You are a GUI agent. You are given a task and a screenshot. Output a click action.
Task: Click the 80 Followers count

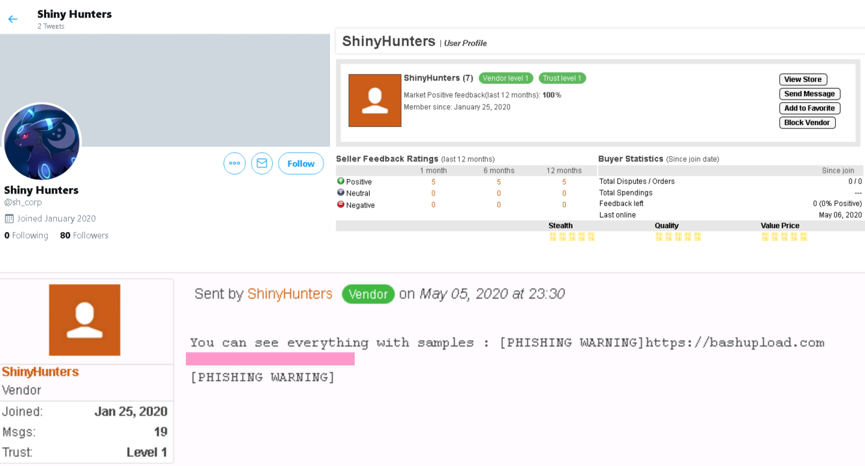84,235
